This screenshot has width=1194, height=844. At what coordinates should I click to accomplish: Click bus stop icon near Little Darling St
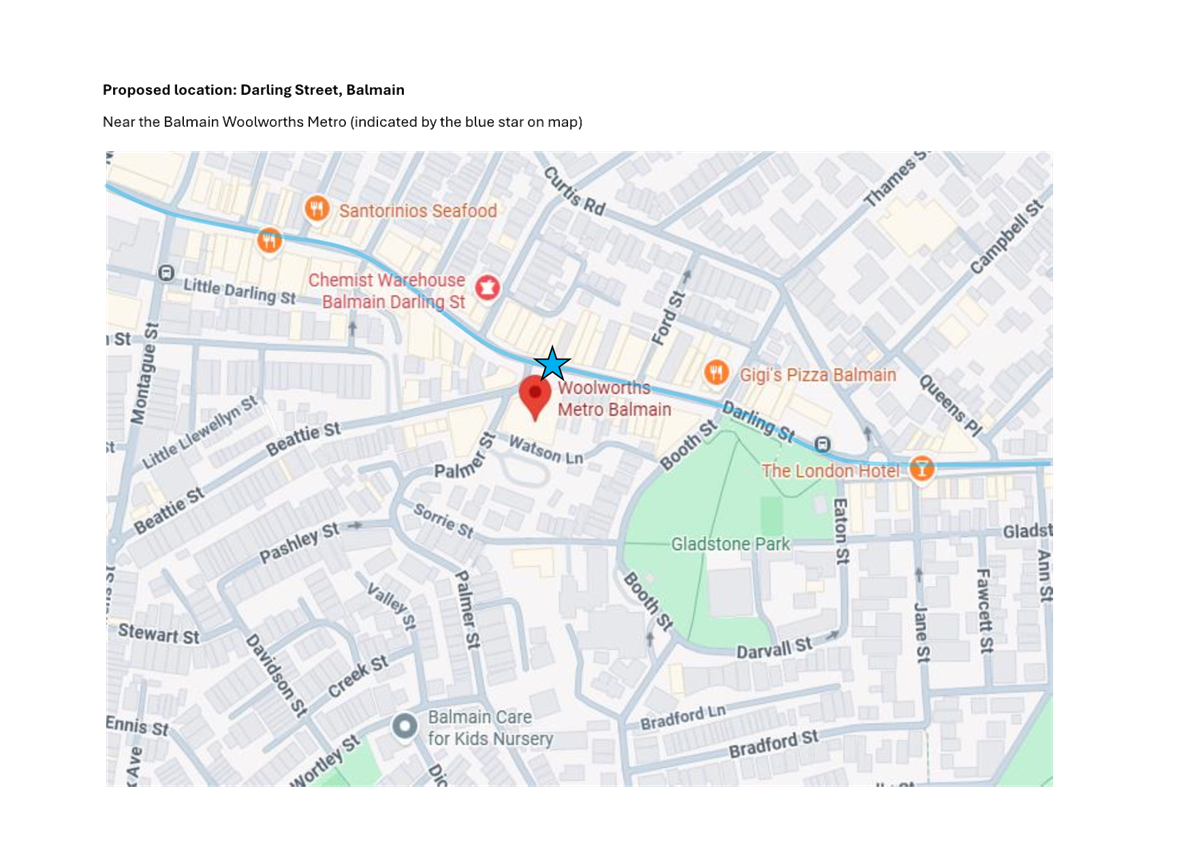(166, 272)
